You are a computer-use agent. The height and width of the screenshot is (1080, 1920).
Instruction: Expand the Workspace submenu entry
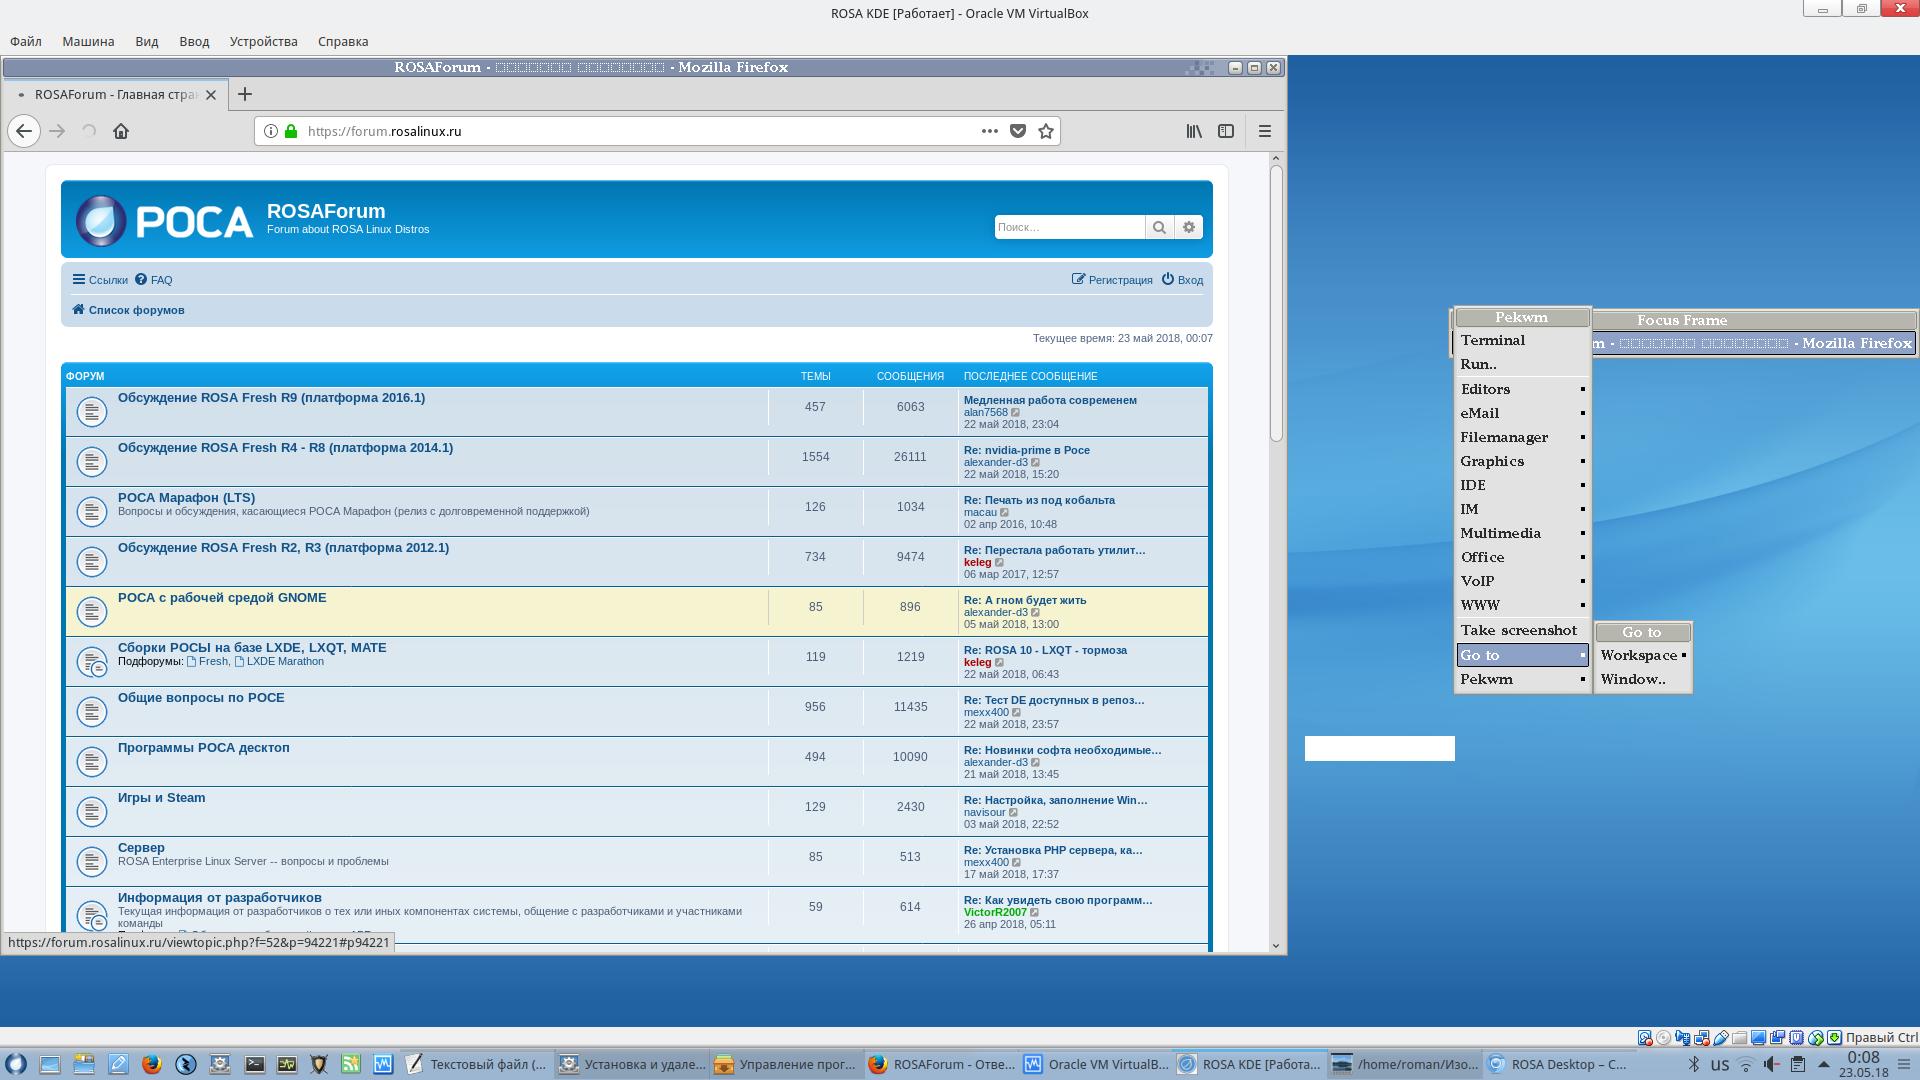coord(1642,655)
